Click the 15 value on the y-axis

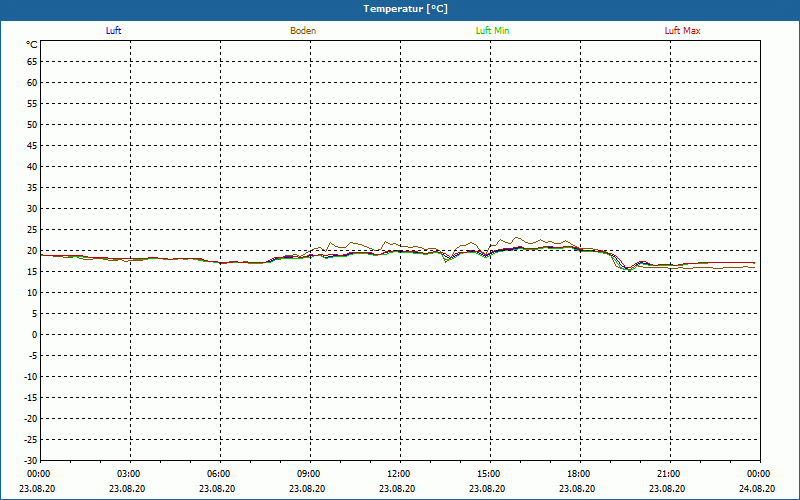[32, 272]
